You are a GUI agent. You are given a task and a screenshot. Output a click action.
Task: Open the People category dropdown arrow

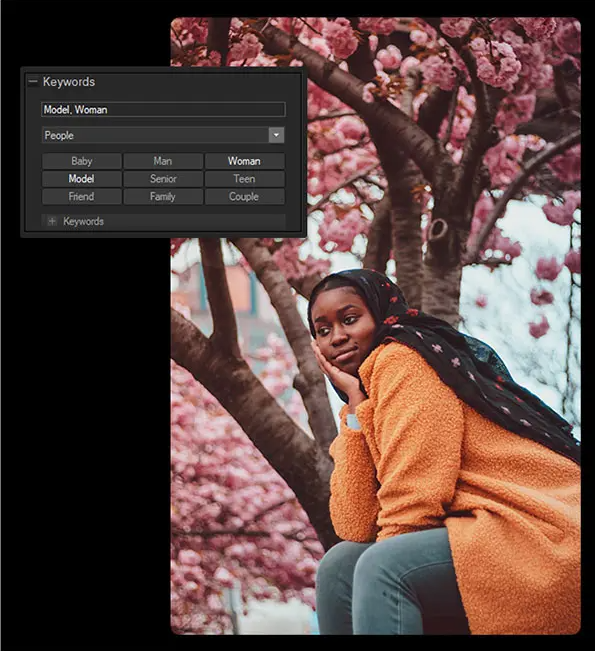coord(276,135)
